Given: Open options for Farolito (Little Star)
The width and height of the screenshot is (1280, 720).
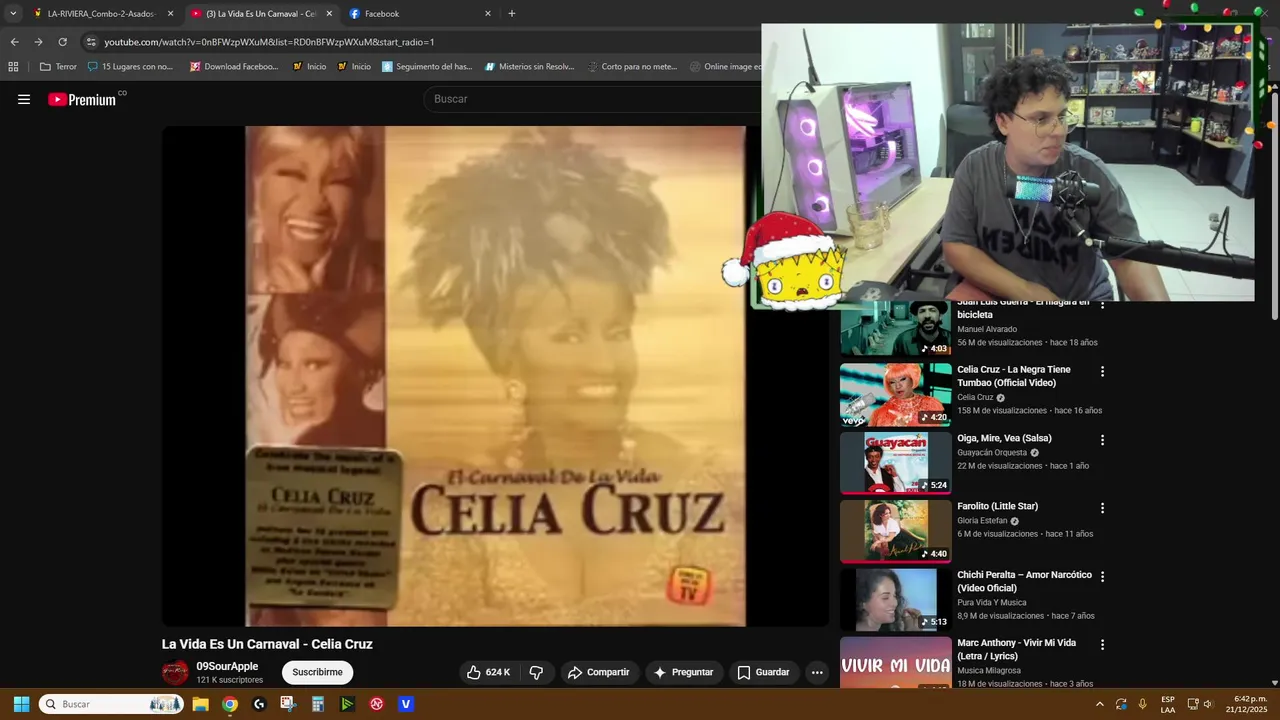Looking at the screenshot, I should 1103,508.
